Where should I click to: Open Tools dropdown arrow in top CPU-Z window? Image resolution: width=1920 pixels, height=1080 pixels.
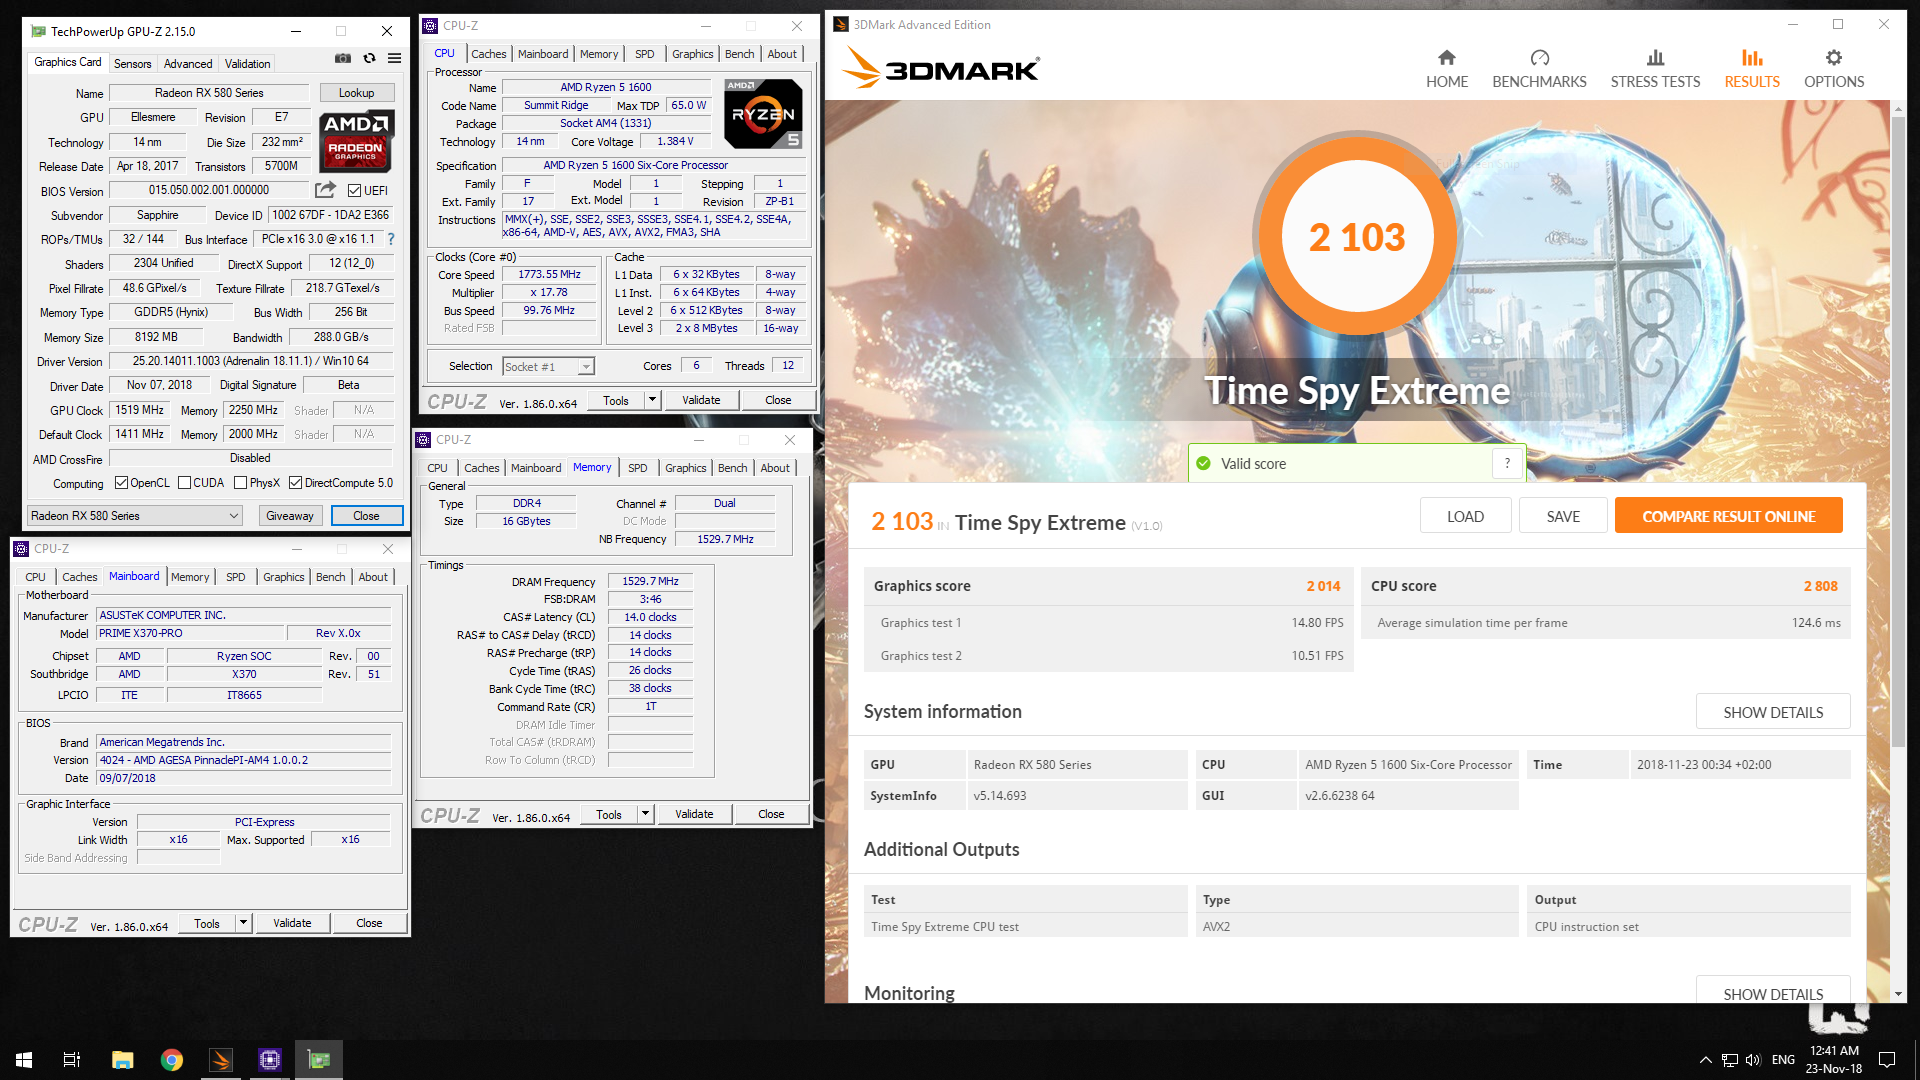coord(652,400)
